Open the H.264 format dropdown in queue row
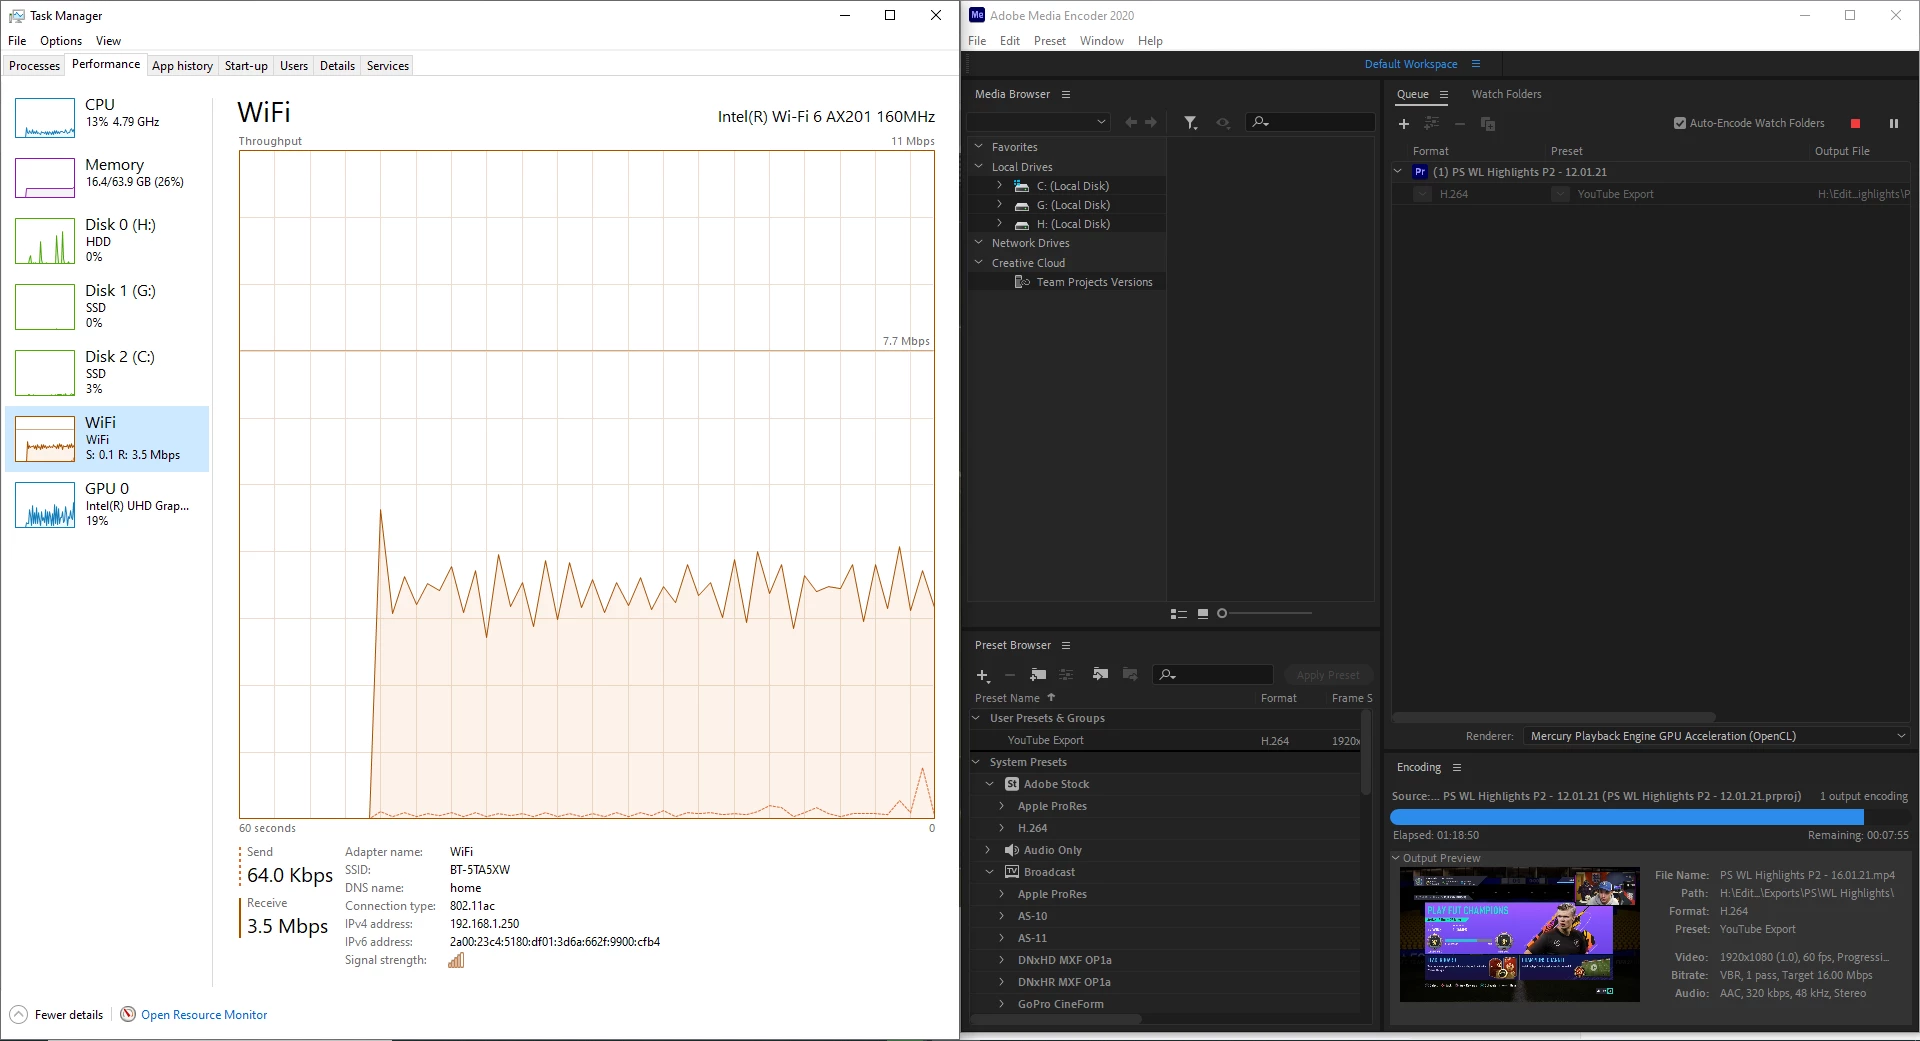 (x=1422, y=194)
